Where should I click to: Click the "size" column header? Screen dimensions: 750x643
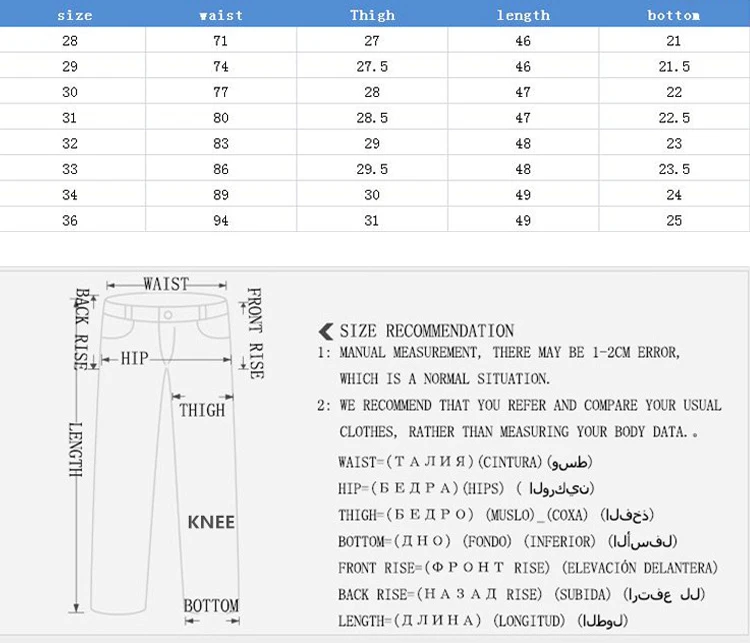(x=75, y=15)
